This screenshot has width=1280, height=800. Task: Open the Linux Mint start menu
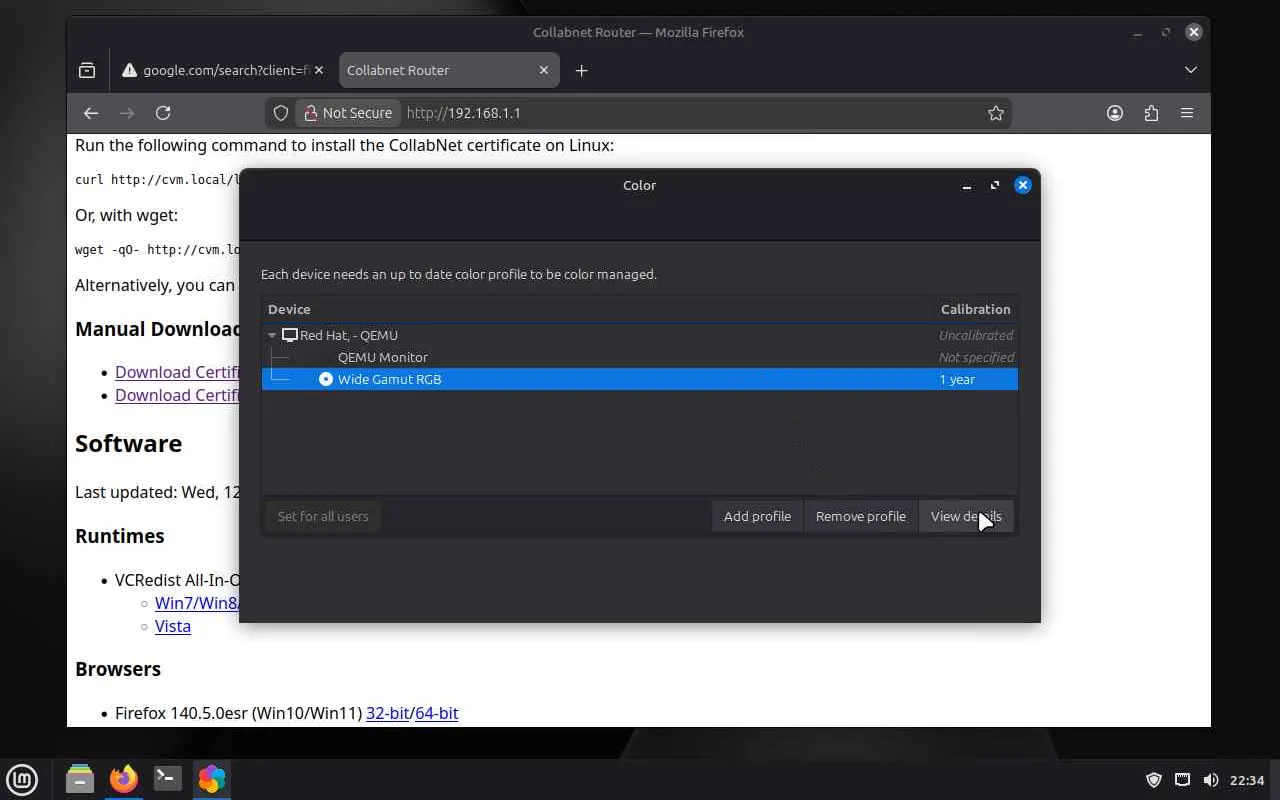tap(22, 779)
